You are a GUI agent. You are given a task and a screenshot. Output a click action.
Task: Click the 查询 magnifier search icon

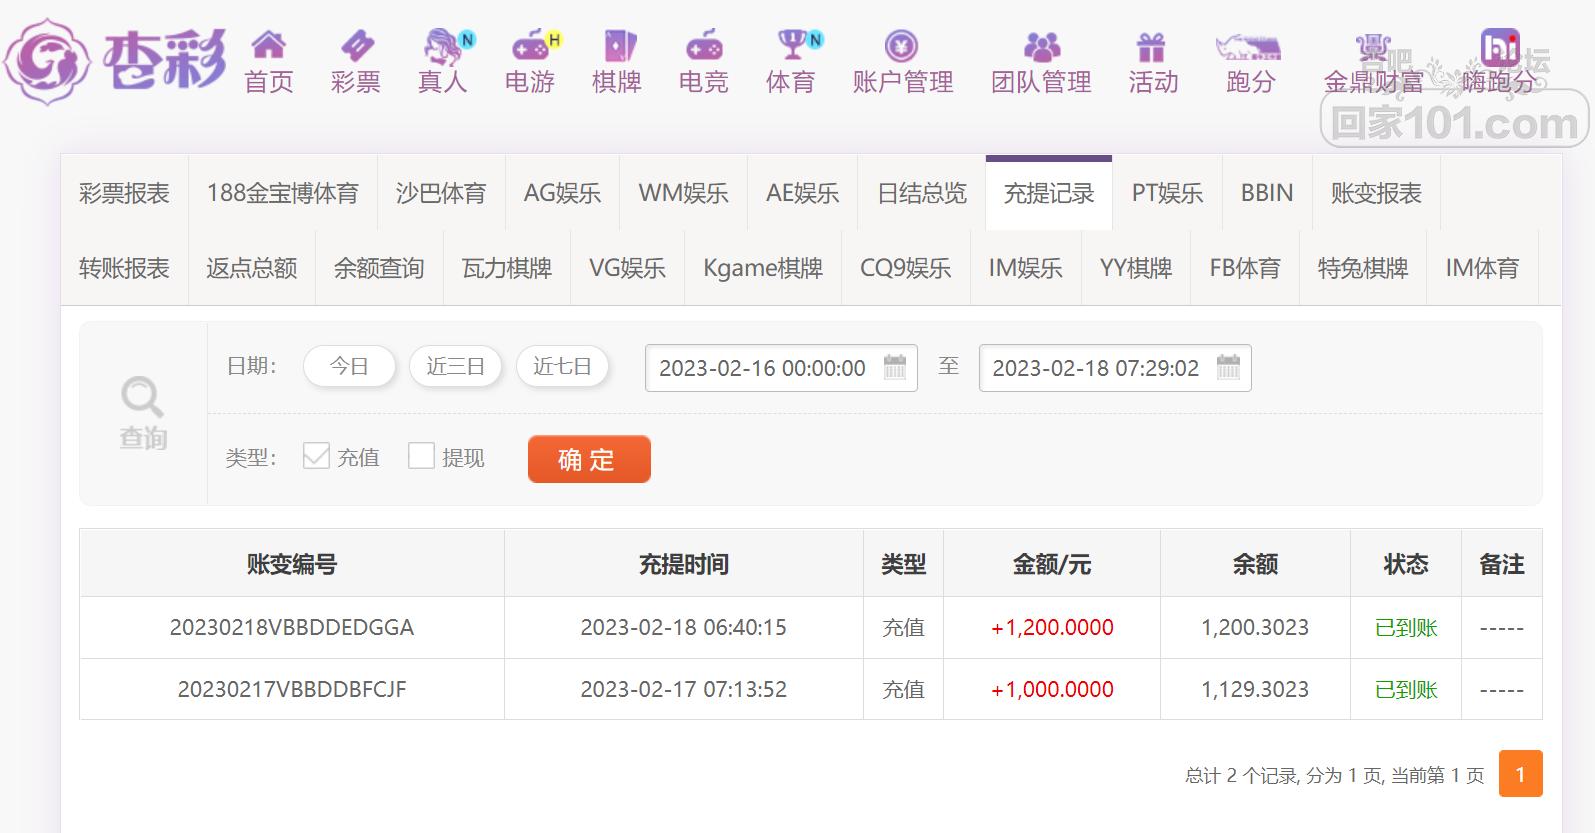[x=142, y=397]
